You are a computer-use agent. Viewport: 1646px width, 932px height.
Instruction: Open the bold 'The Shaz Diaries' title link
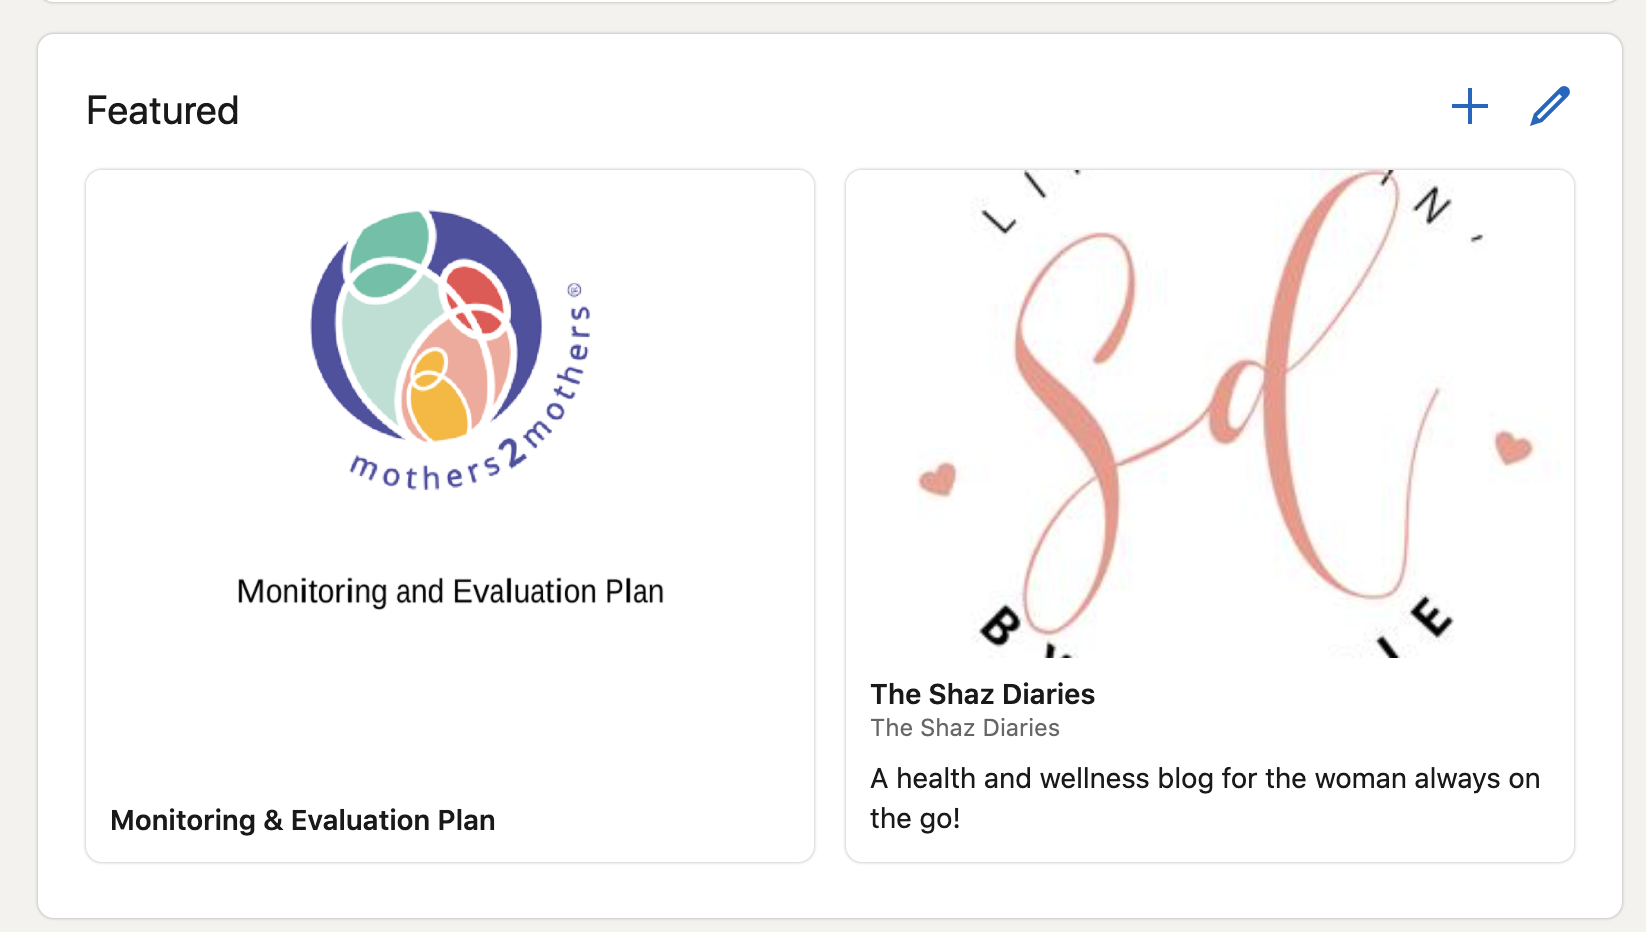pyautogui.click(x=983, y=694)
